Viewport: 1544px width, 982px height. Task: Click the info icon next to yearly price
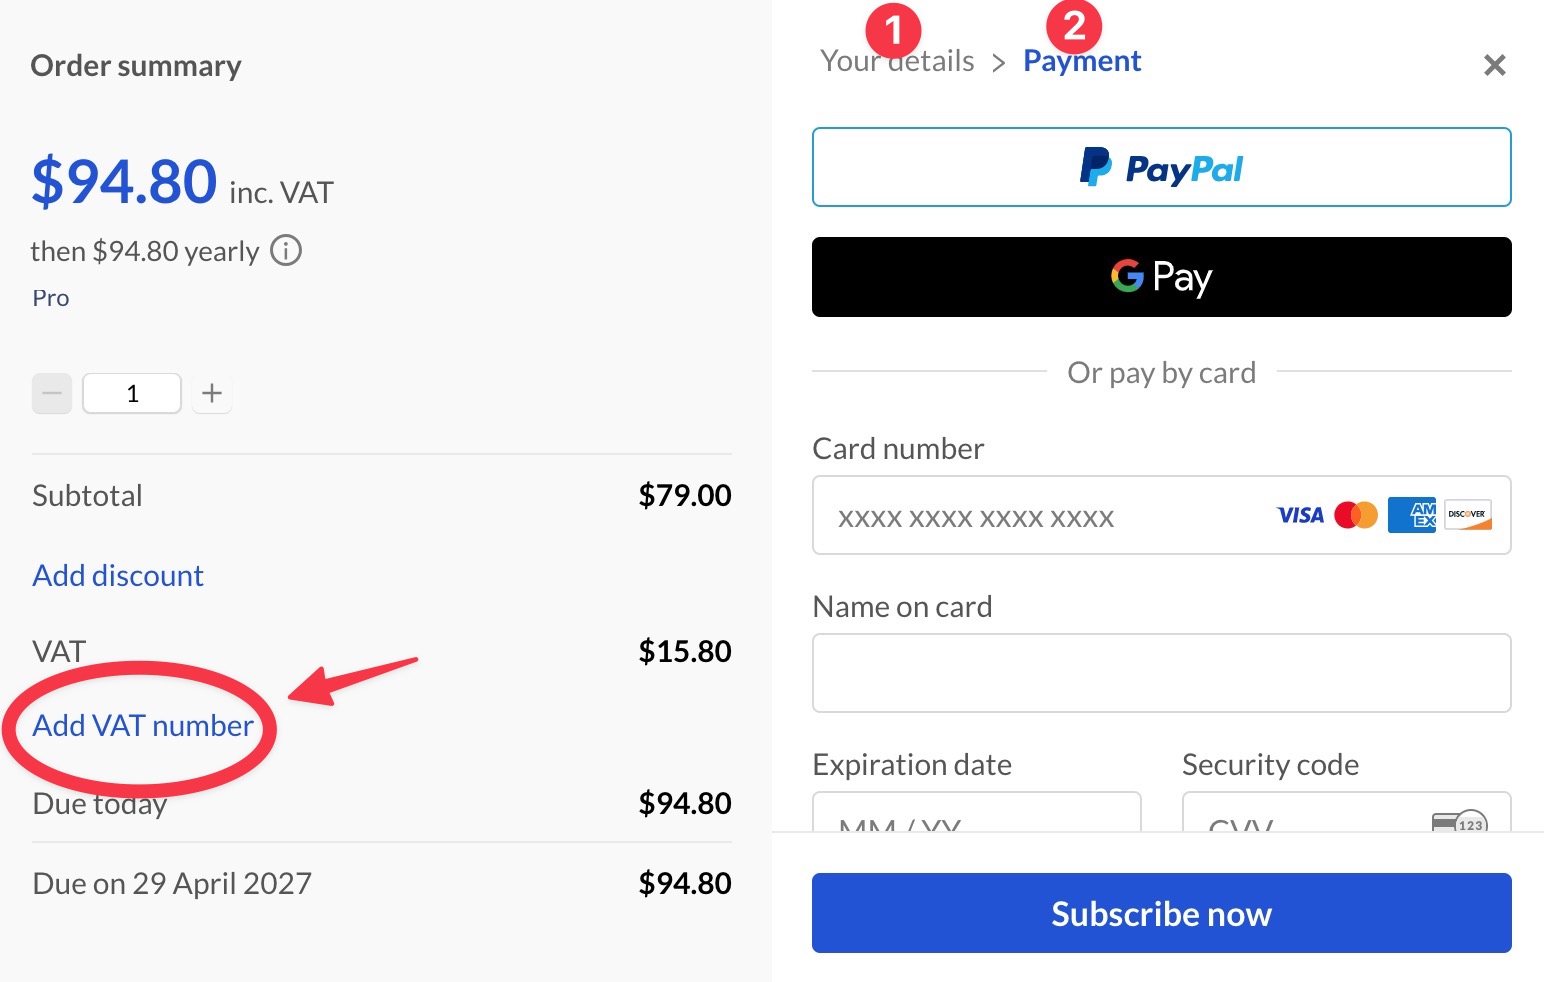click(285, 250)
